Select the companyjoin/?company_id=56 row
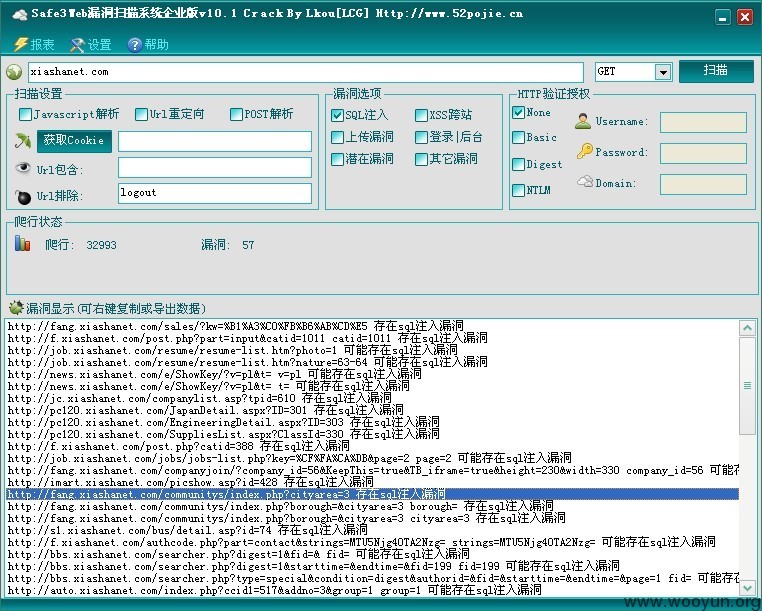Viewport: 762px width, 611px height. pyautogui.click(x=373, y=470)
